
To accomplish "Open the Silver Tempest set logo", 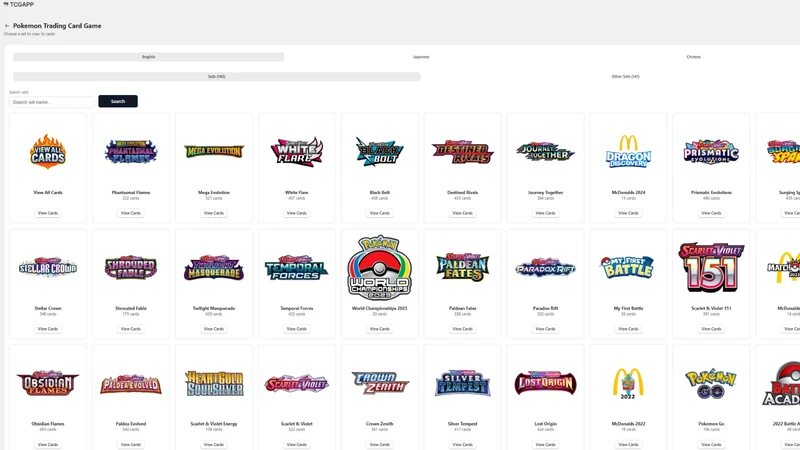I will point(462,383).
